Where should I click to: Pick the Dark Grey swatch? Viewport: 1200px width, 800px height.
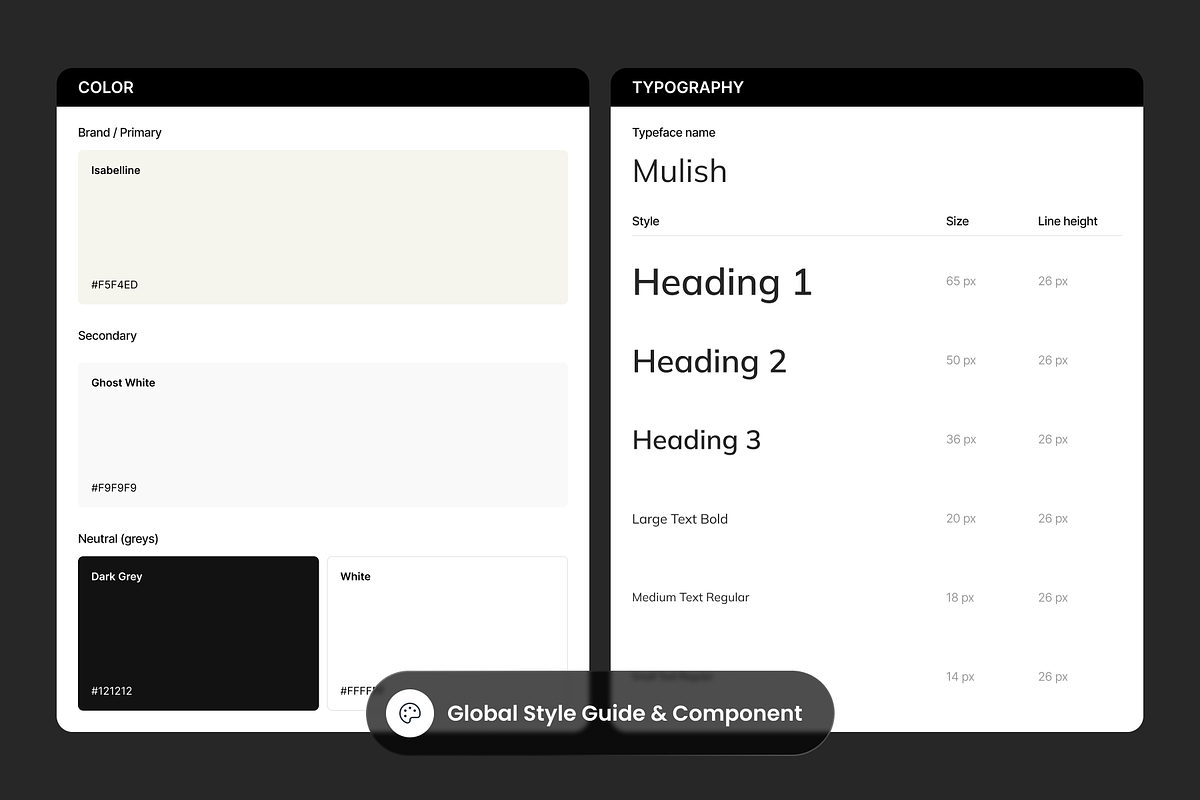pos(198,633)
